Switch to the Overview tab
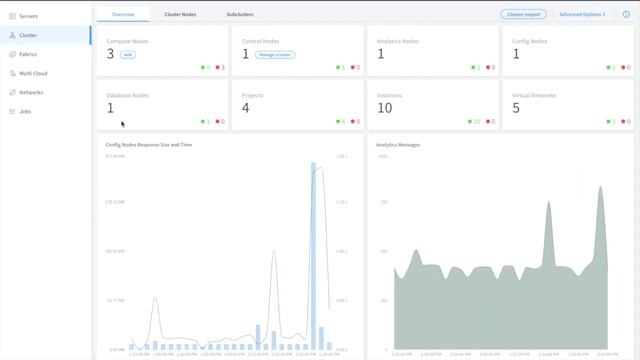 [x=123, y=14]
